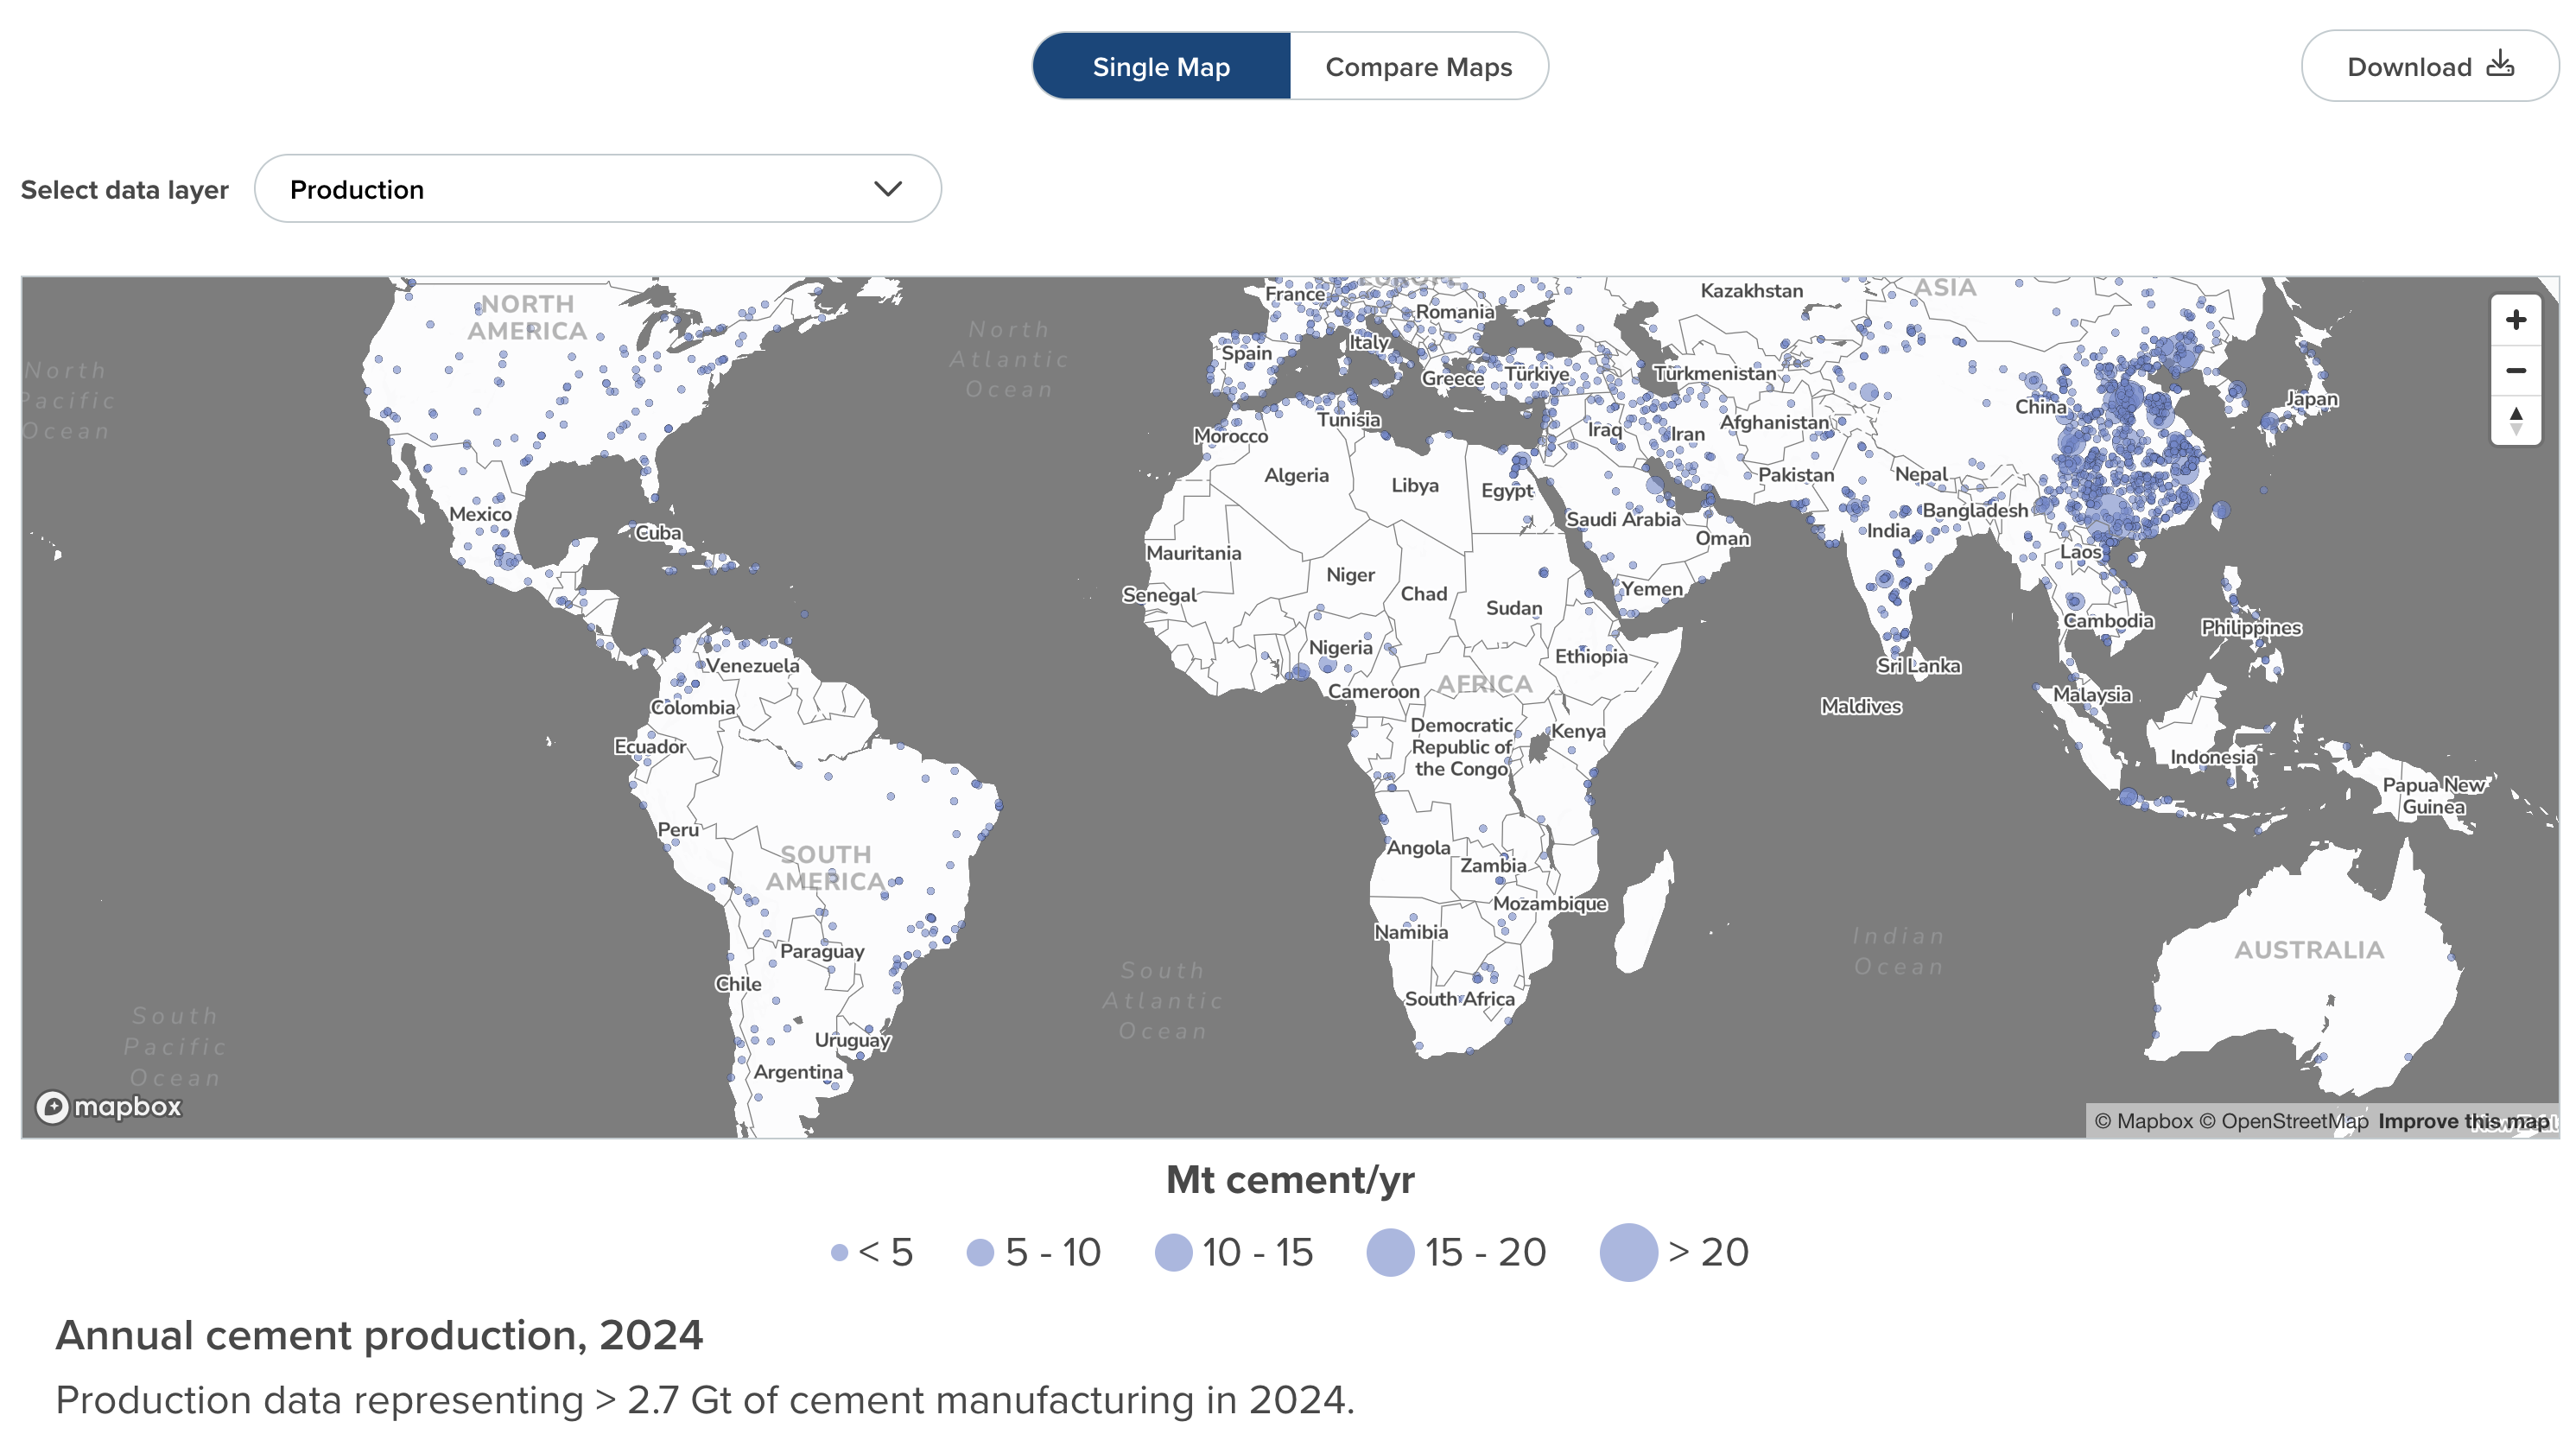Image resolution: width=2576 pixels, height=1453 pixels.
Task: Click the 15 - 20 legend circle
Action: tap(1390, 1252)
